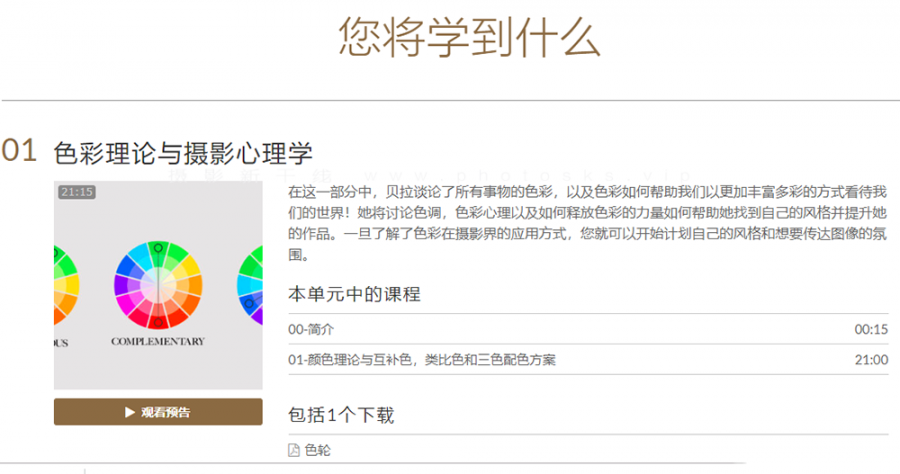Click the complementary color wheel thumbnail

coord(158,285)
